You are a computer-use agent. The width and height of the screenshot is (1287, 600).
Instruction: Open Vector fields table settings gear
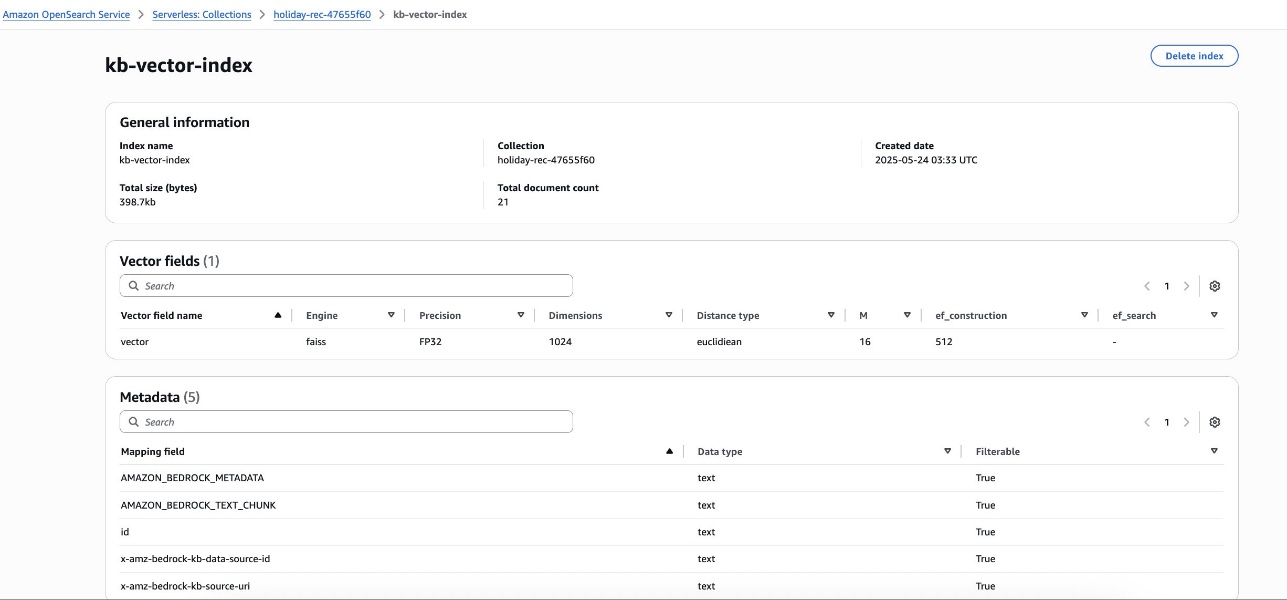[x=1215, y=286]
